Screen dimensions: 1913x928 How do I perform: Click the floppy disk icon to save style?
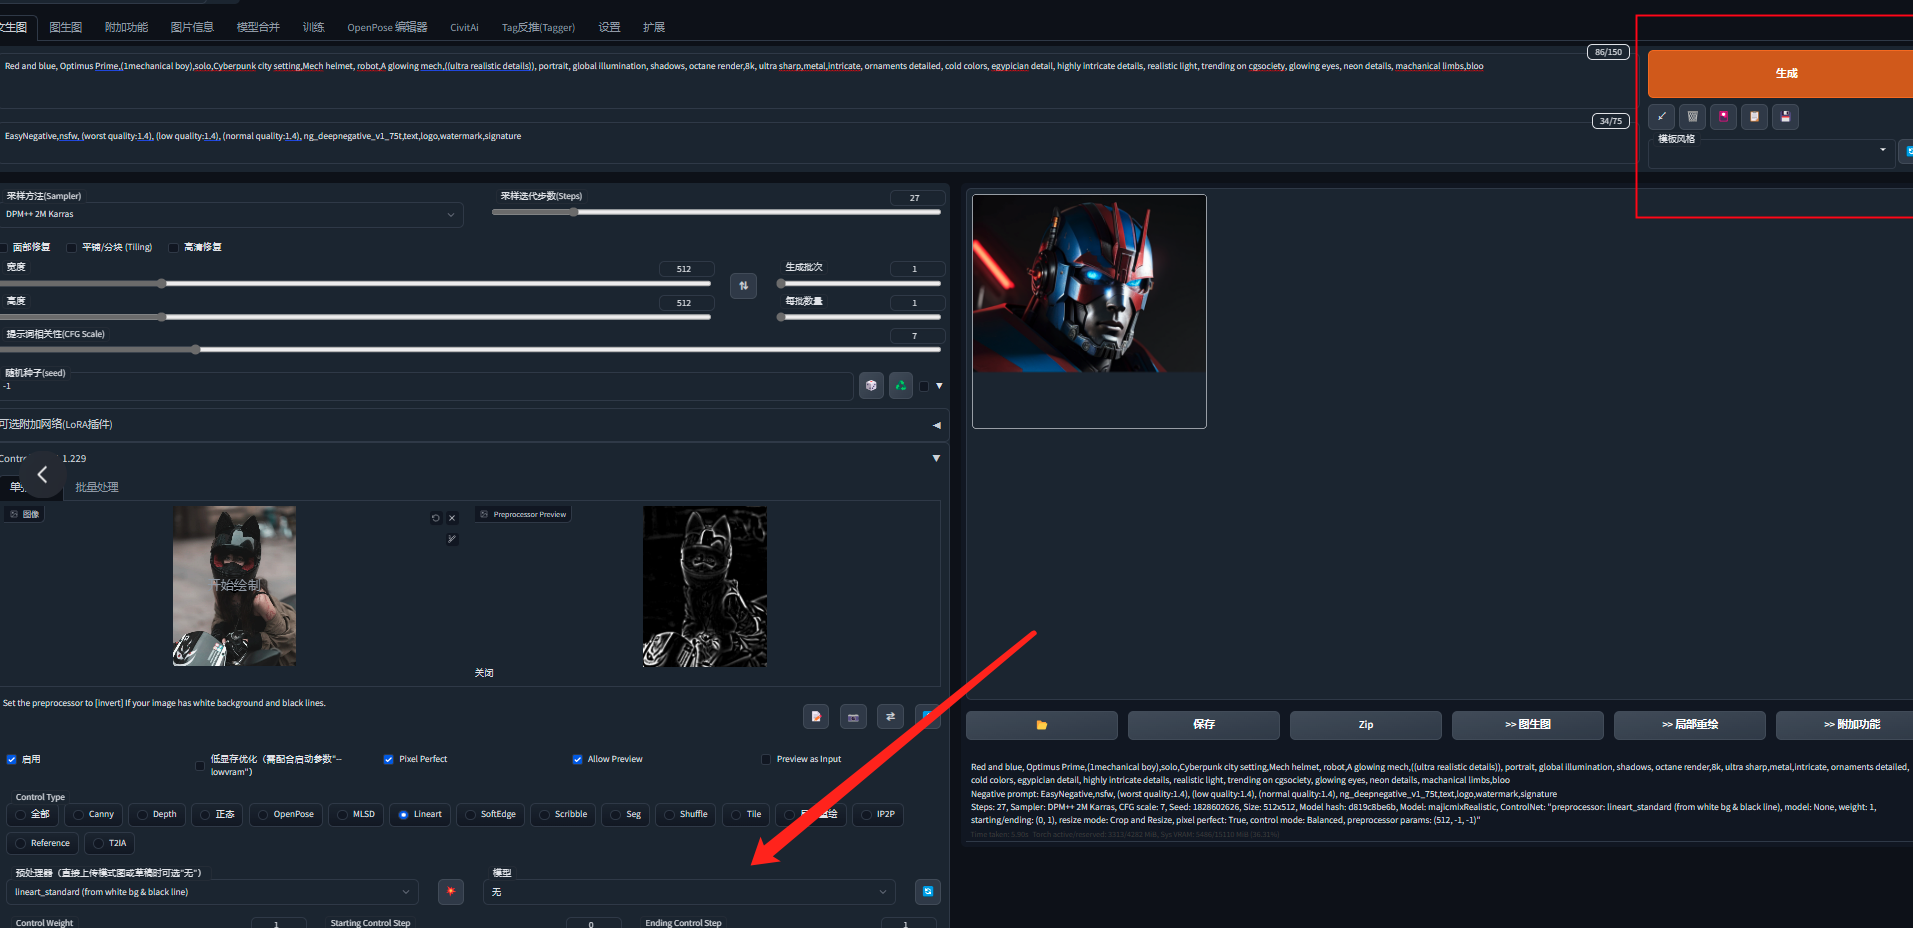pyautogui.click(x=1786, y=117)
